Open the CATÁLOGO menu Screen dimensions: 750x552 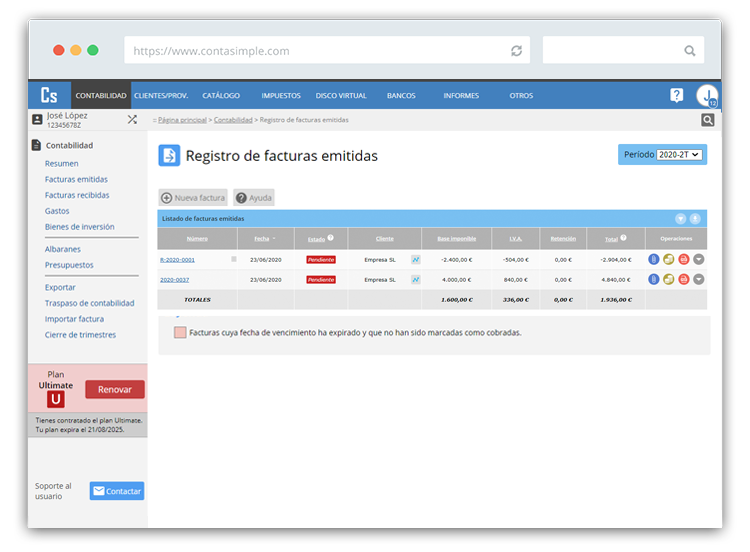click(221, 96)
